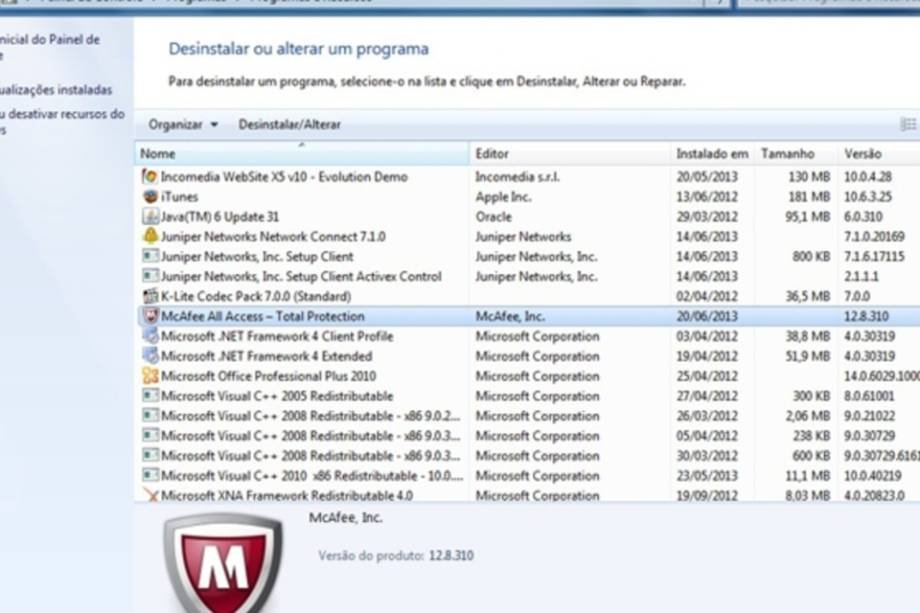The width and height of the screenshot is (920, 613).
Task: Click the Visual C++ 2010 x86 Redistributable icon
Action: click(x=150, y=476)
